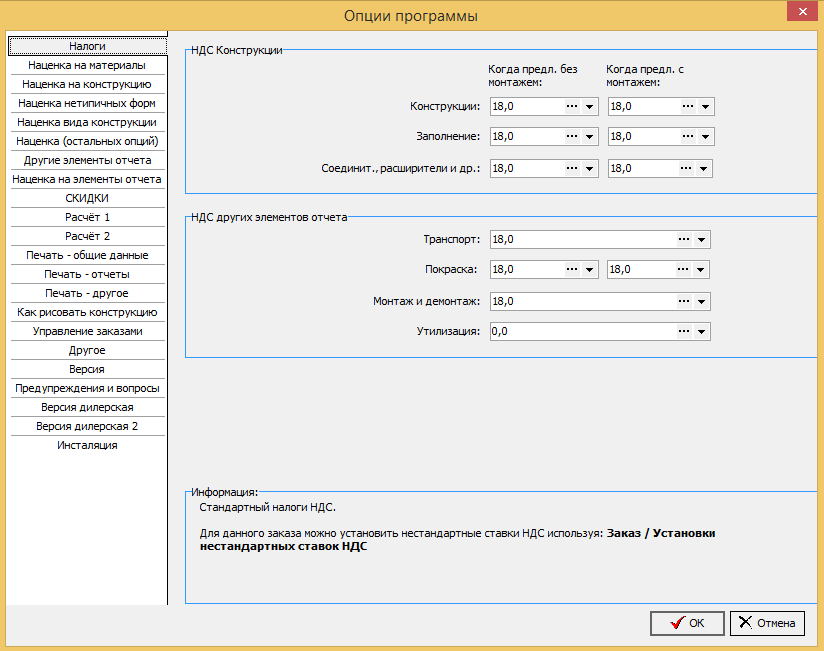Confirm settings with OK button

687,623
